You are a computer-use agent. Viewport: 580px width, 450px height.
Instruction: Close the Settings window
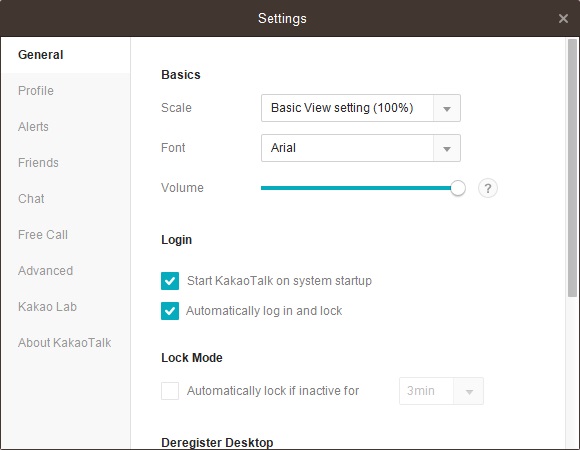click(x=563, y=18)
